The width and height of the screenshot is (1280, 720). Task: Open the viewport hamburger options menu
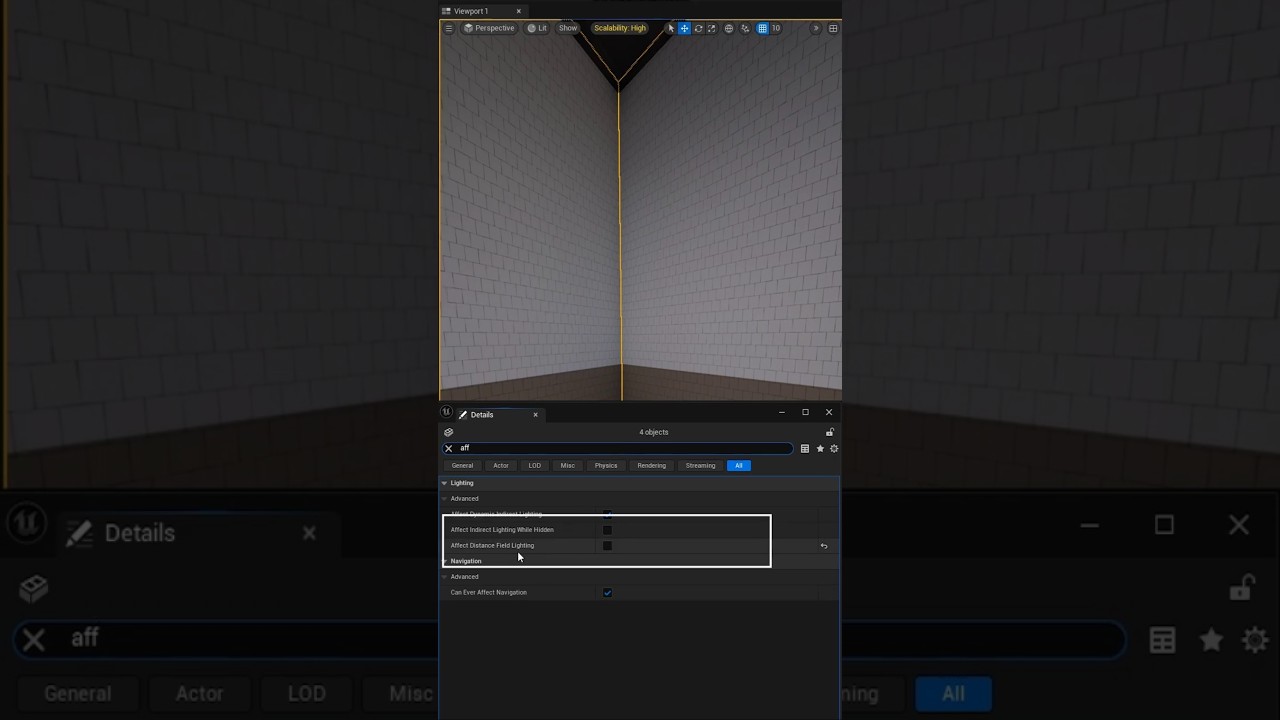click(x=448, y=28)
